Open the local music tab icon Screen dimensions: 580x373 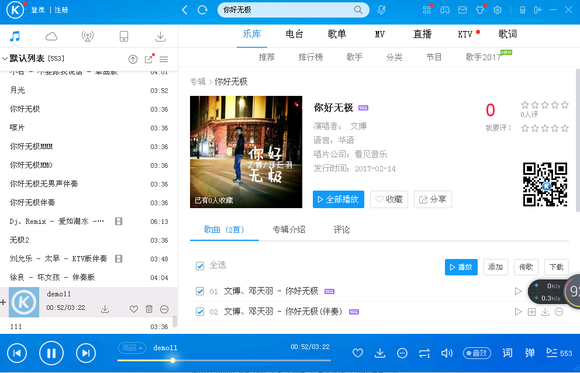click(x=14, y=36)
